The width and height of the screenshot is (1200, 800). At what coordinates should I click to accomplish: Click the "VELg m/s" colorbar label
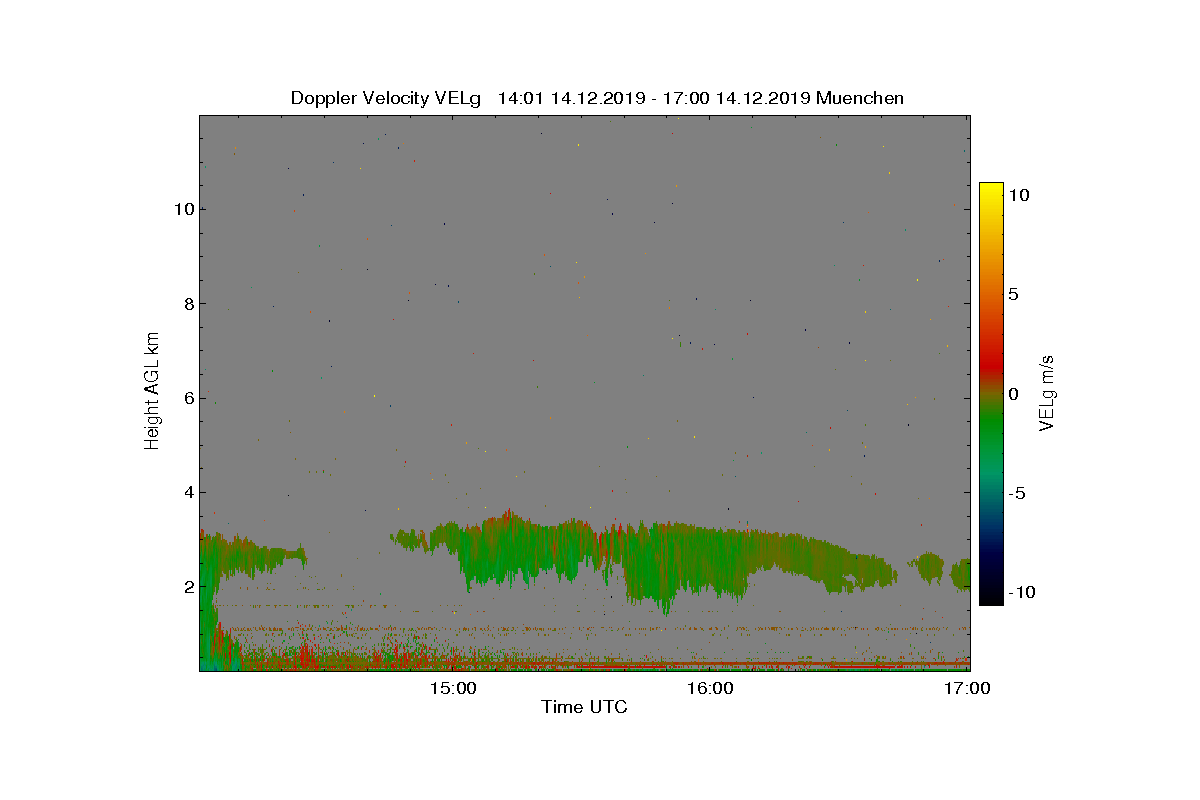[x=1047, y=392]
